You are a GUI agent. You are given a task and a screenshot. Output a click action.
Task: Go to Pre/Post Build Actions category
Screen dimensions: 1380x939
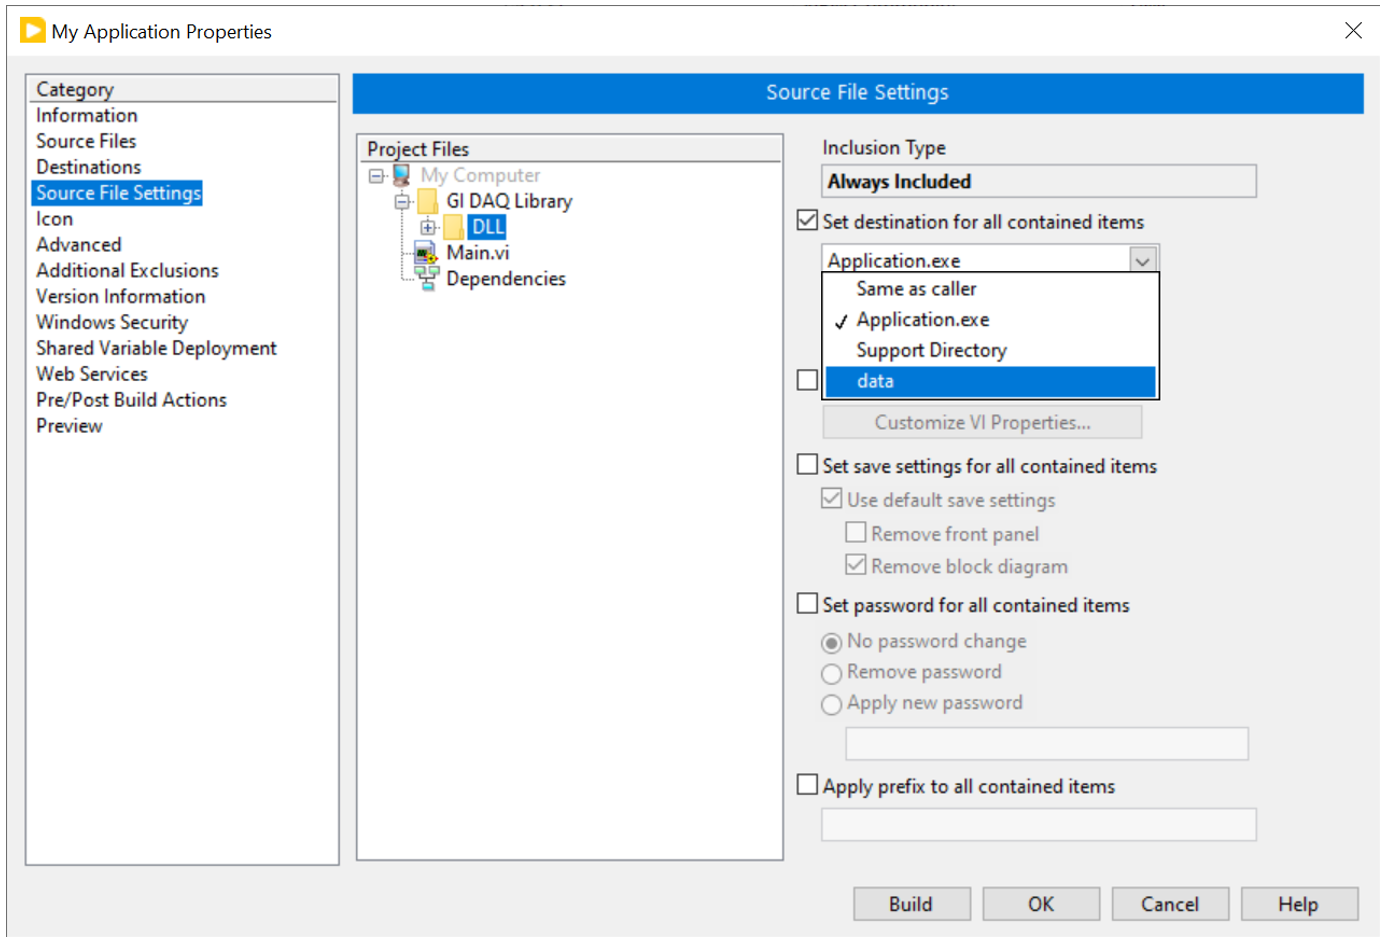[131, 400]
